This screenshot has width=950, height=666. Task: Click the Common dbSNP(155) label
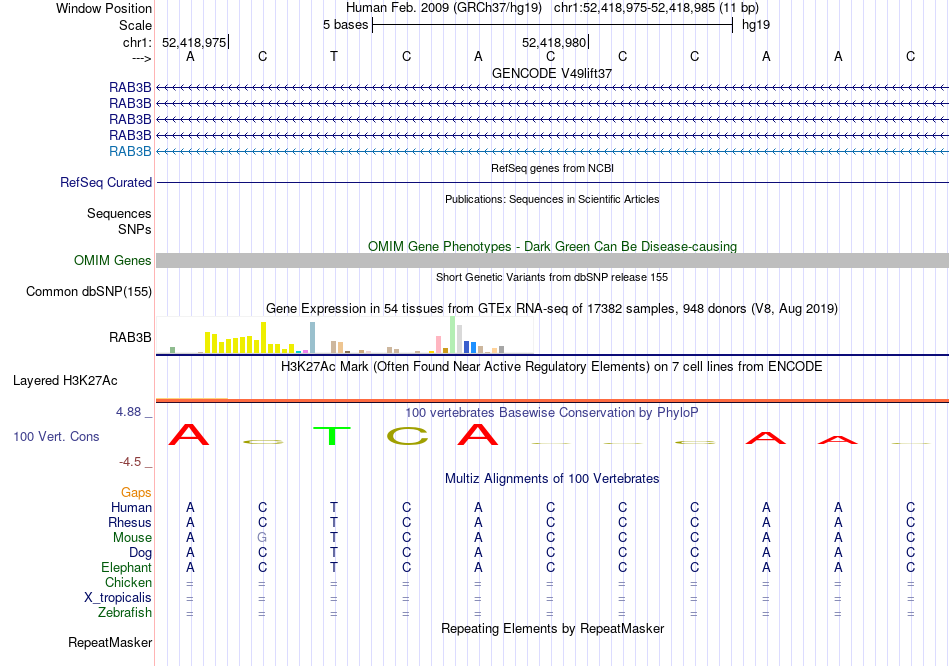[88, 291]
